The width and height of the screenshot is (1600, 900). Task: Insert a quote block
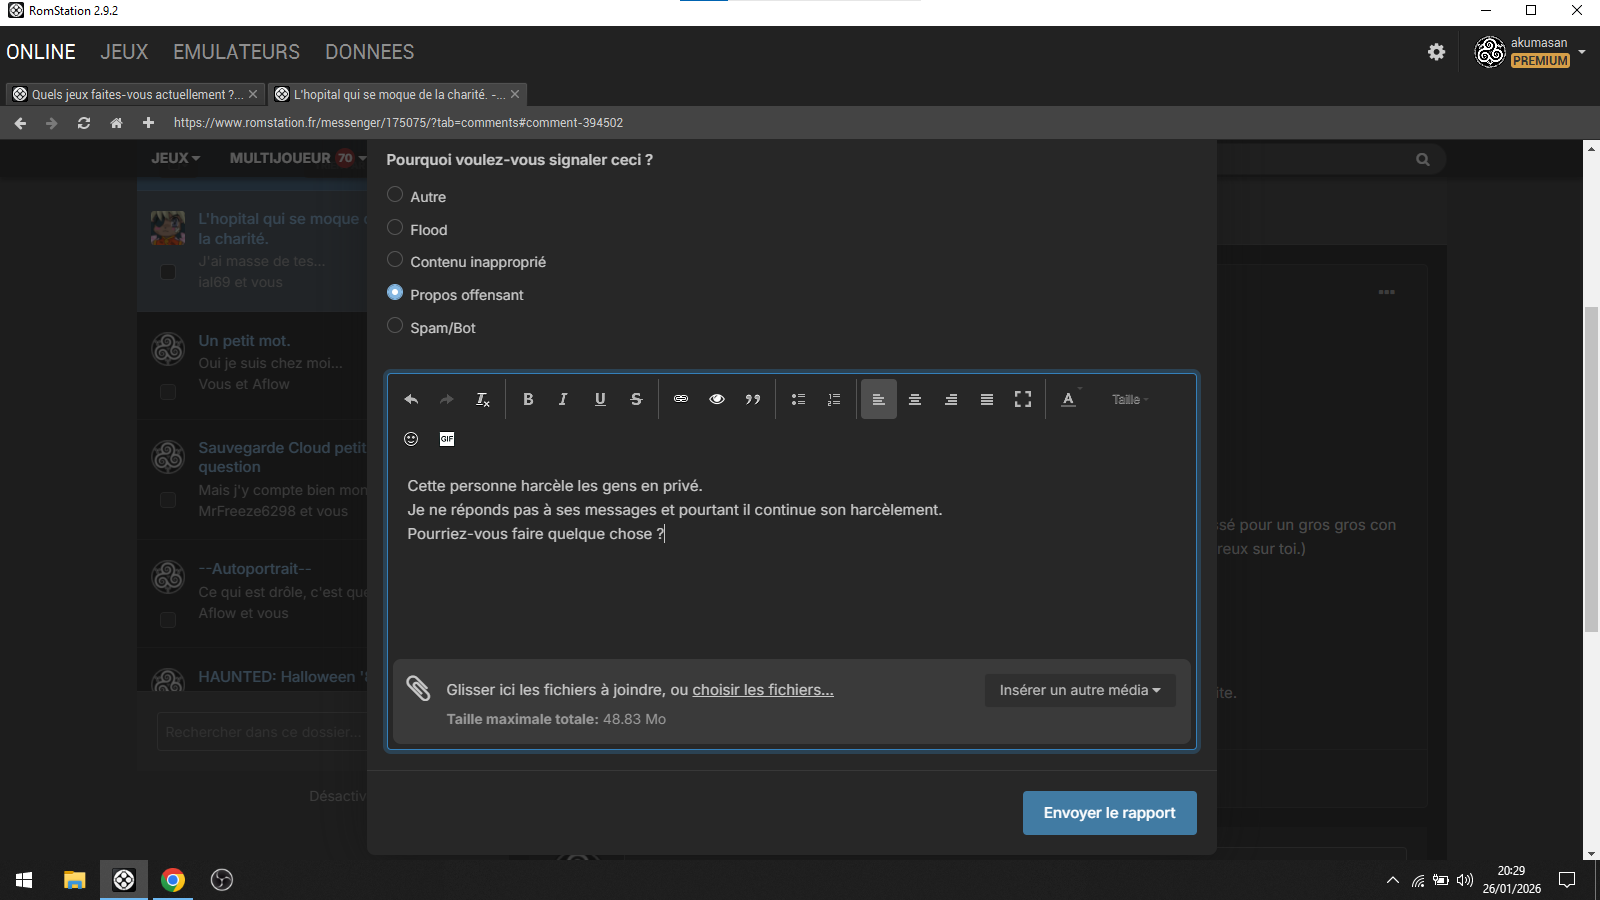coord(753,399)
